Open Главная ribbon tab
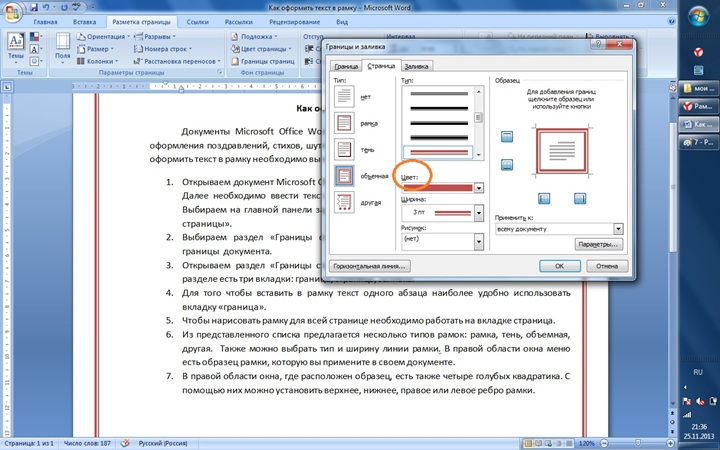The image size is (720, 450). pos(45,22)
